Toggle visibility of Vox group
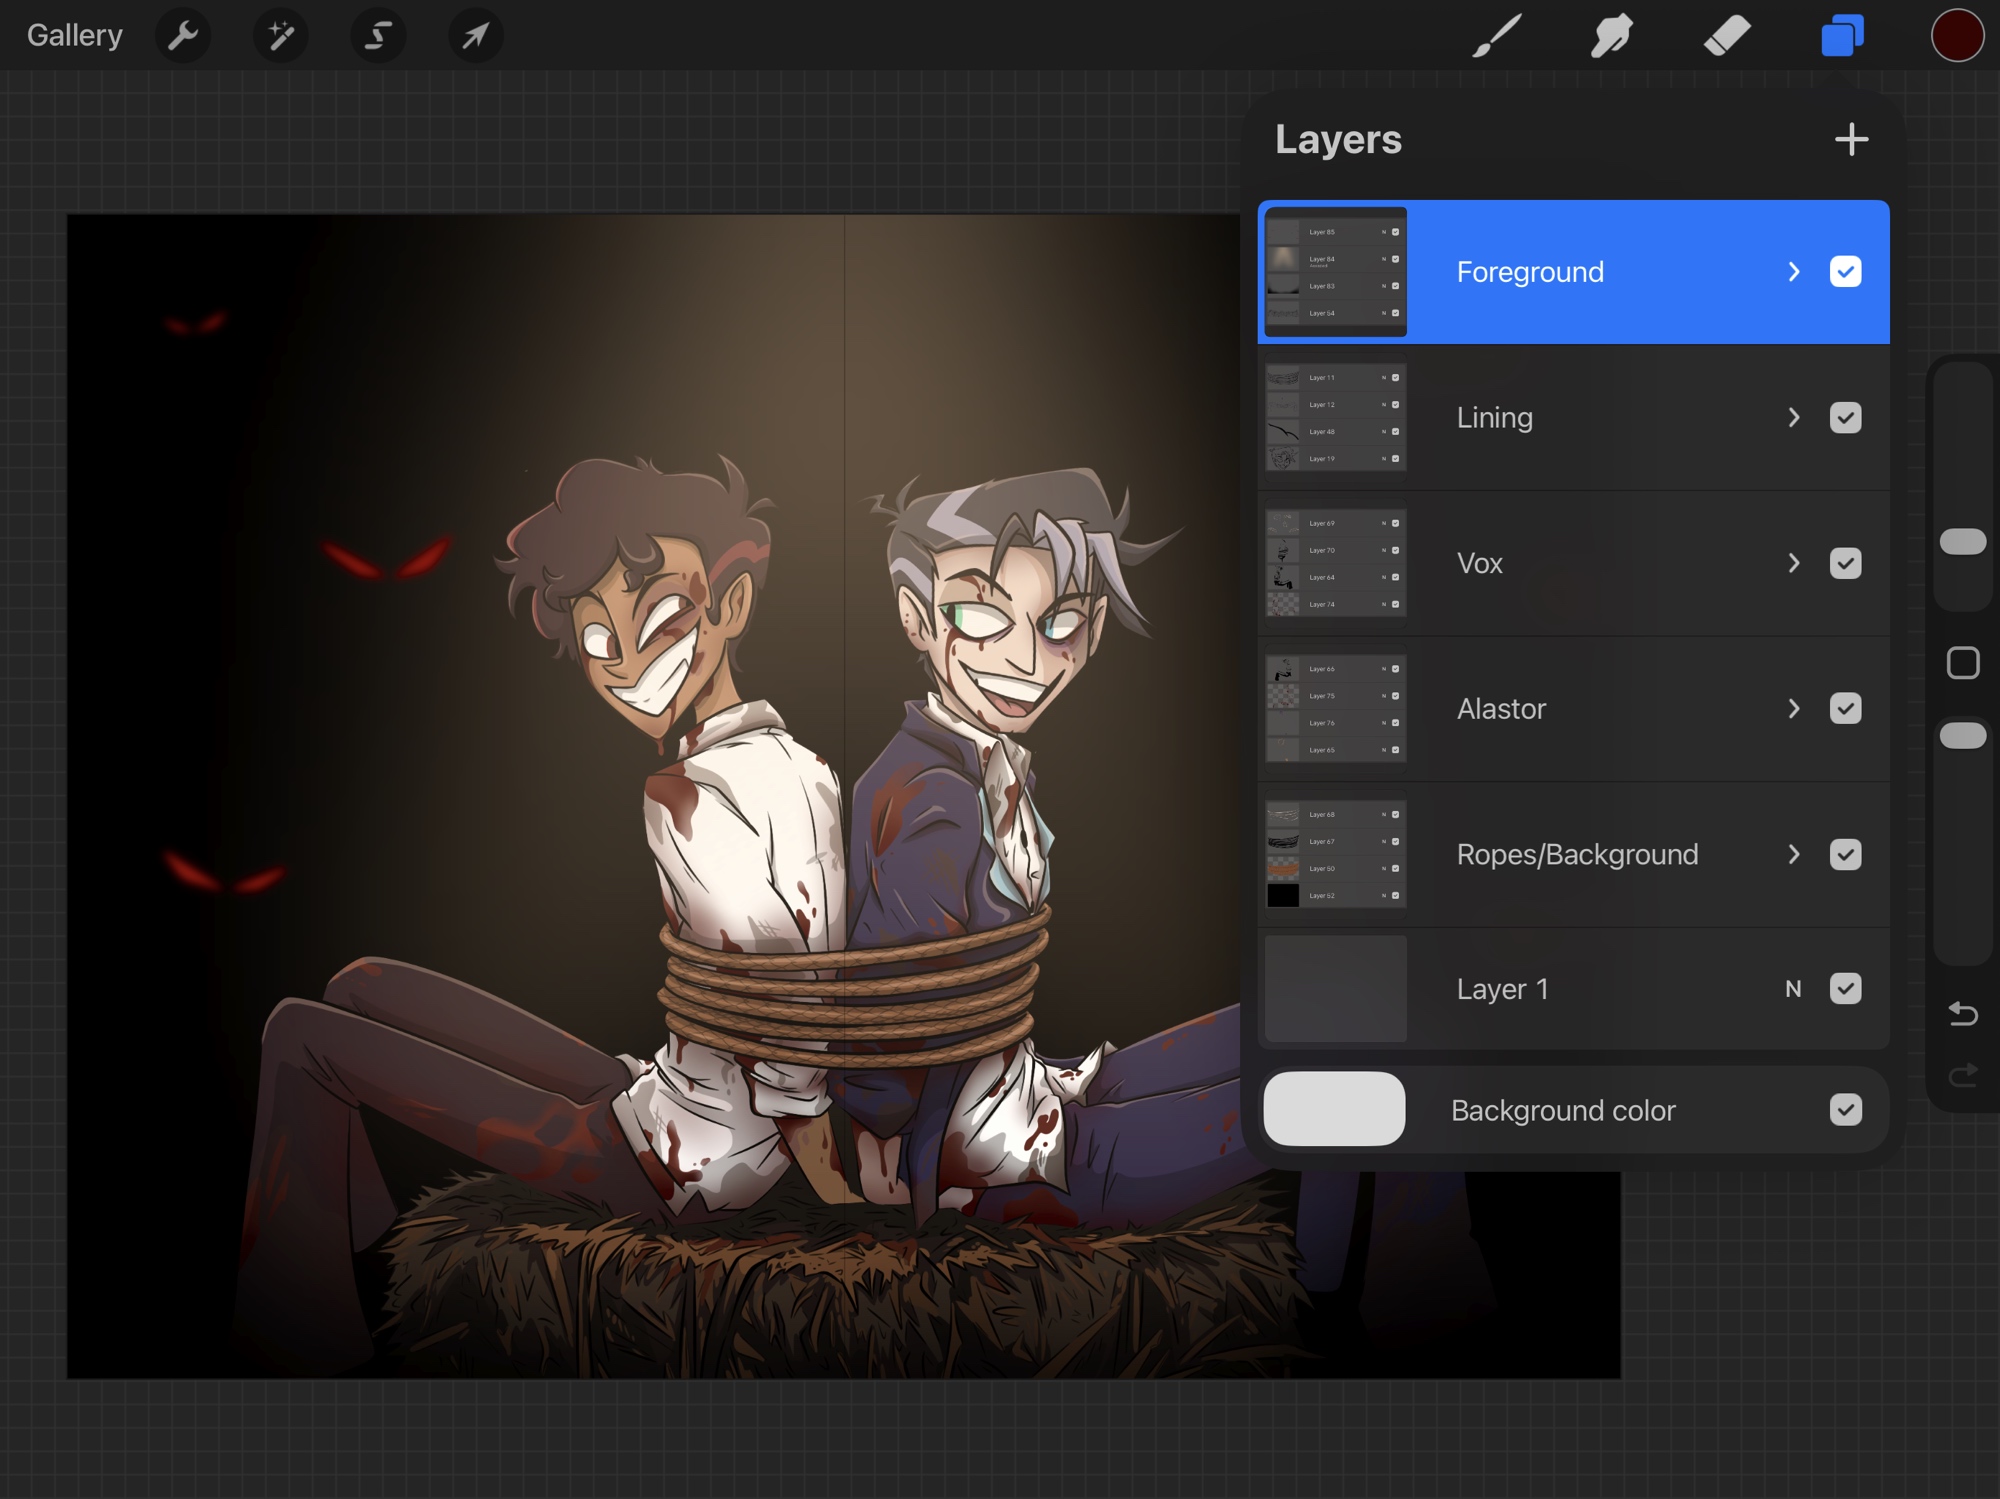2000x1499 pixels. tap(1845, 563)
